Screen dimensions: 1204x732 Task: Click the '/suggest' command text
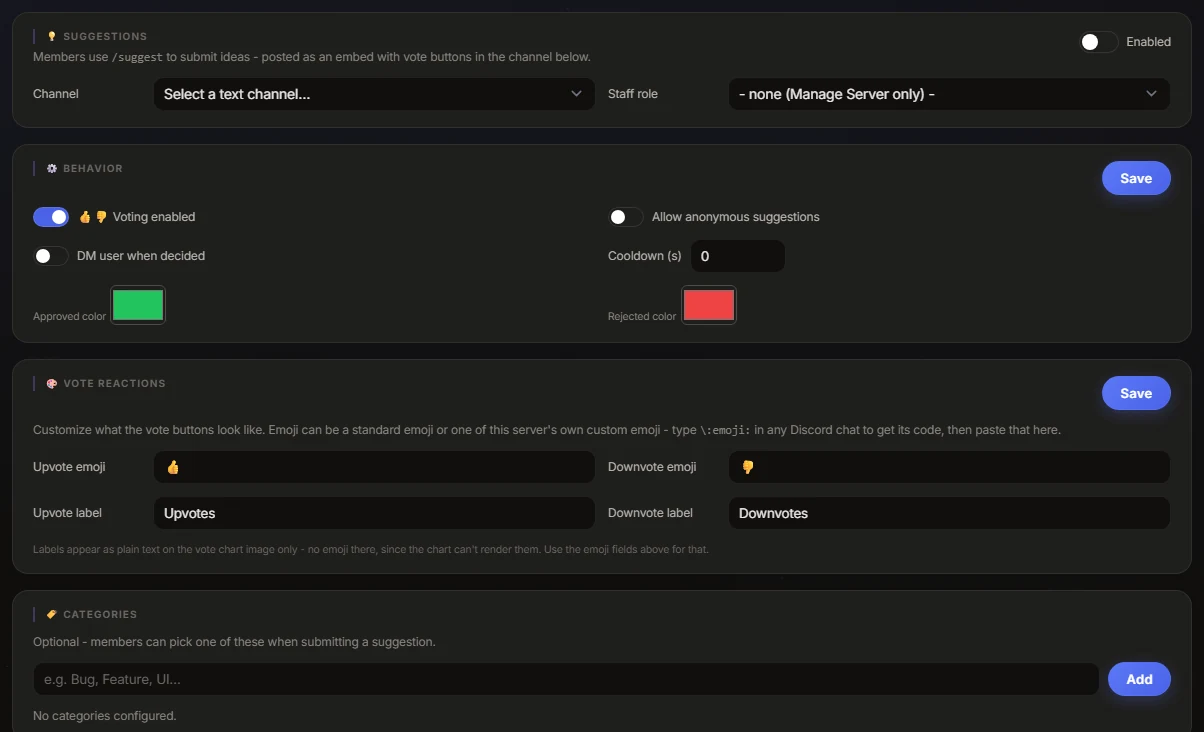point(137,57)
